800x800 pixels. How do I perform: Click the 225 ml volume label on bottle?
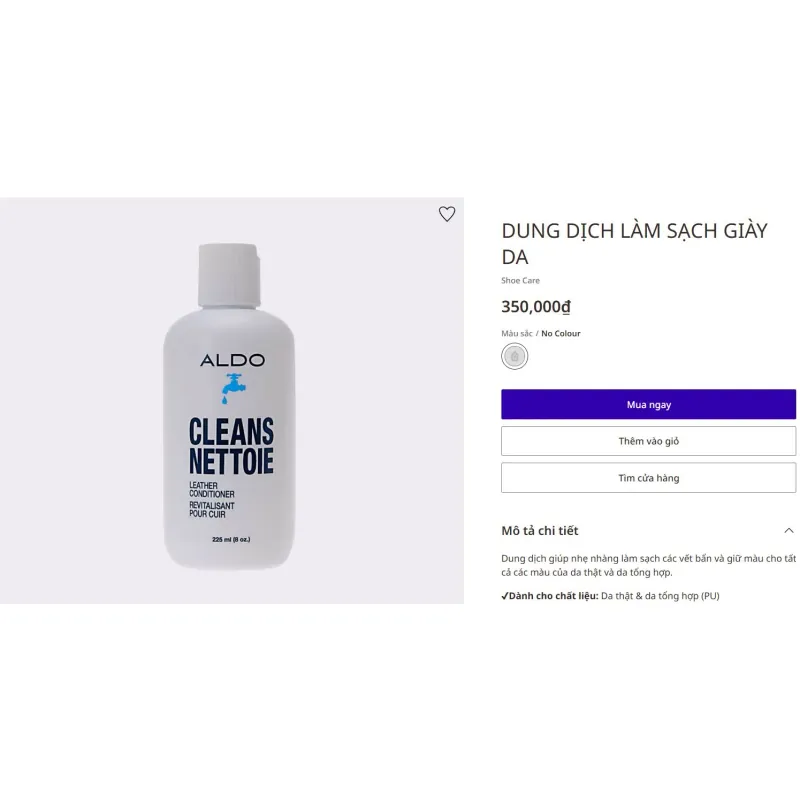231,539
